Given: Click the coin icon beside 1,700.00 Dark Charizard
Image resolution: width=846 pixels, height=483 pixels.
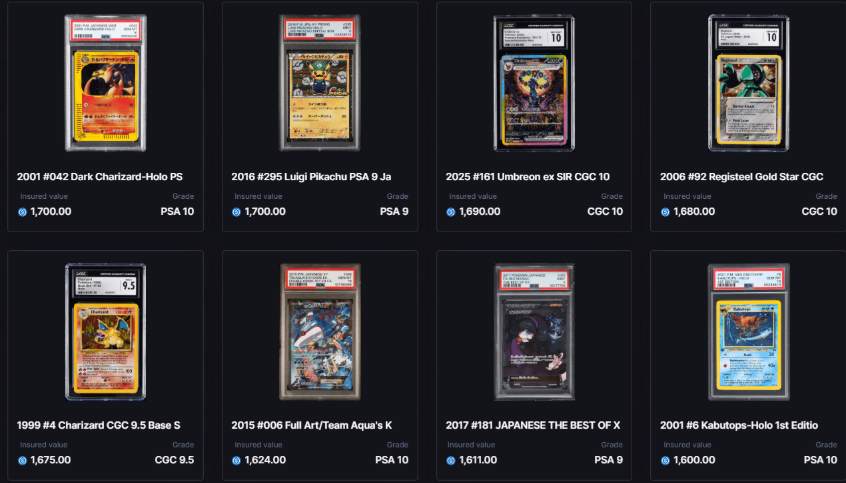Looking at the screenshot, I should point(22,212).
